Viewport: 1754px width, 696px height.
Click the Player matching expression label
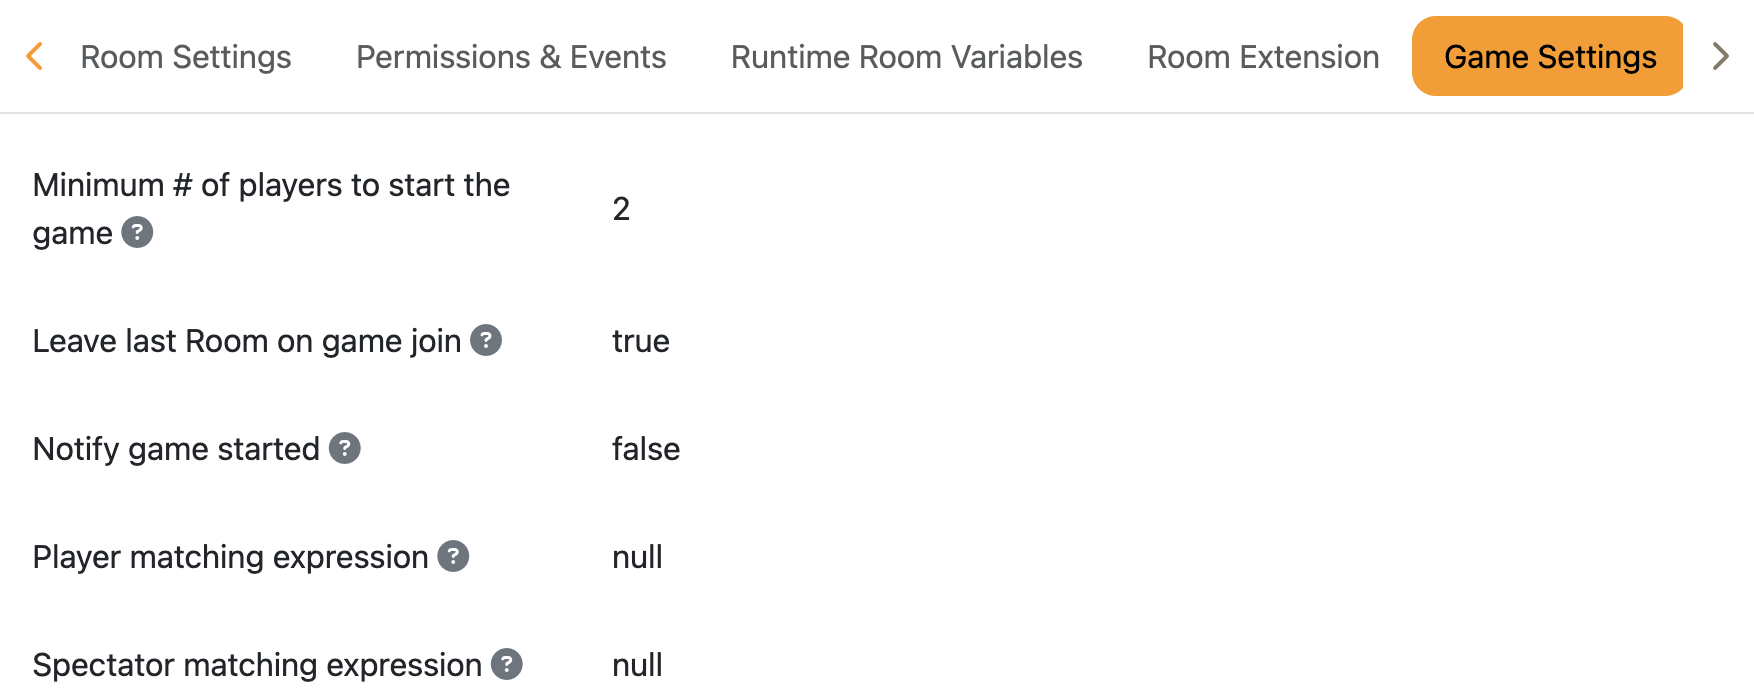[x=230, y=557]
